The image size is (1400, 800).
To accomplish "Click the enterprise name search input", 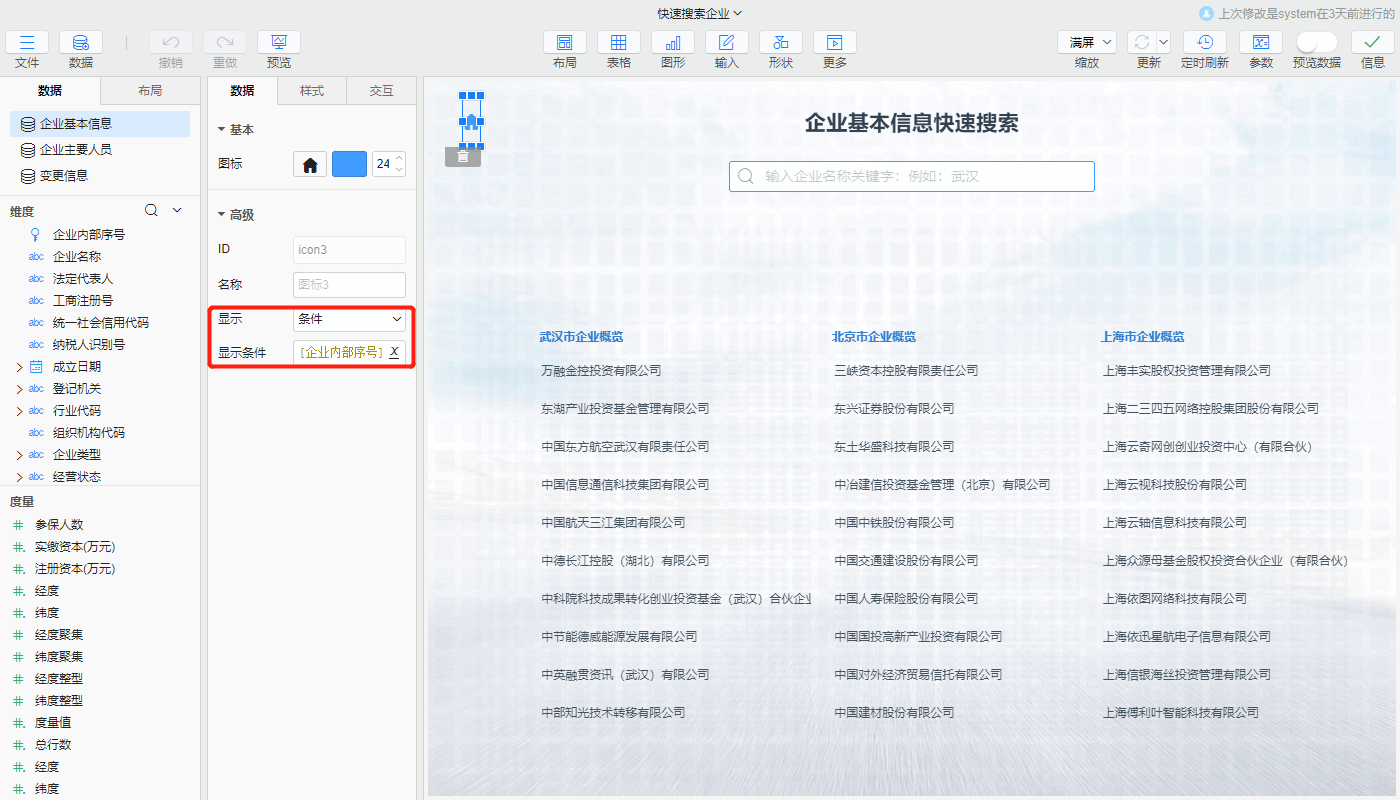I will 912,176.
